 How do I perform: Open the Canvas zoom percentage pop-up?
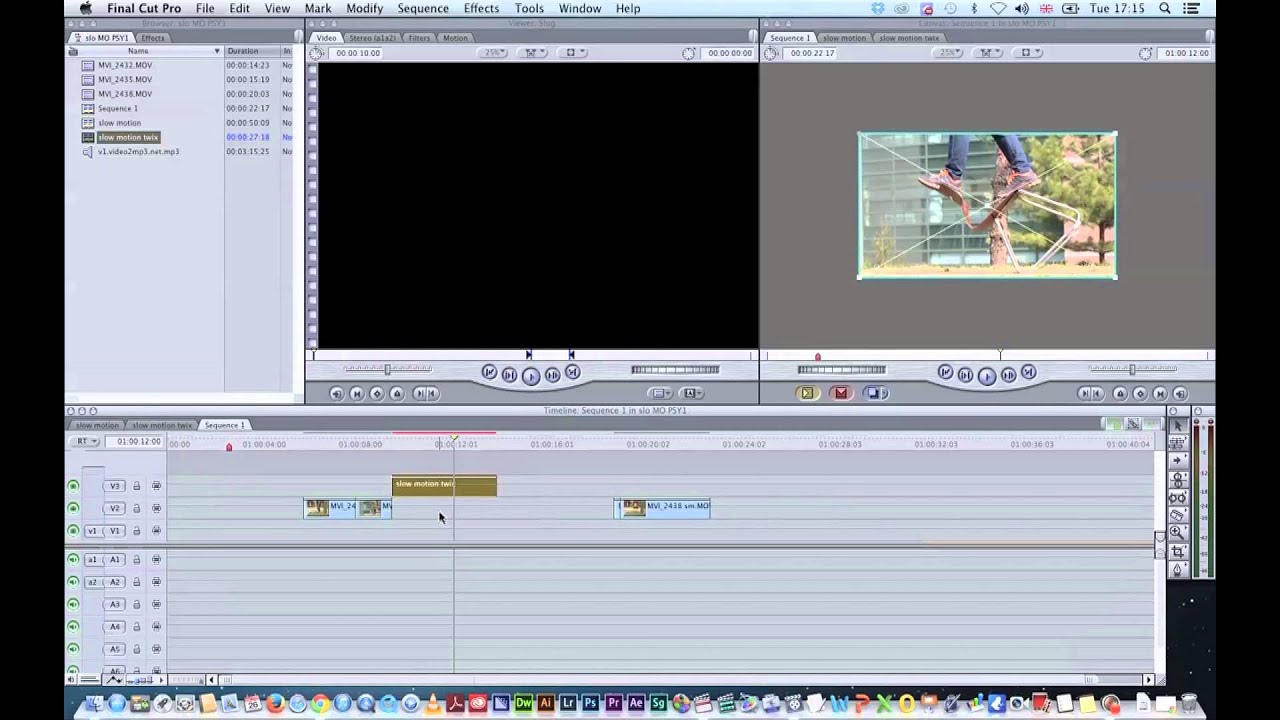(x=950, y=53)
